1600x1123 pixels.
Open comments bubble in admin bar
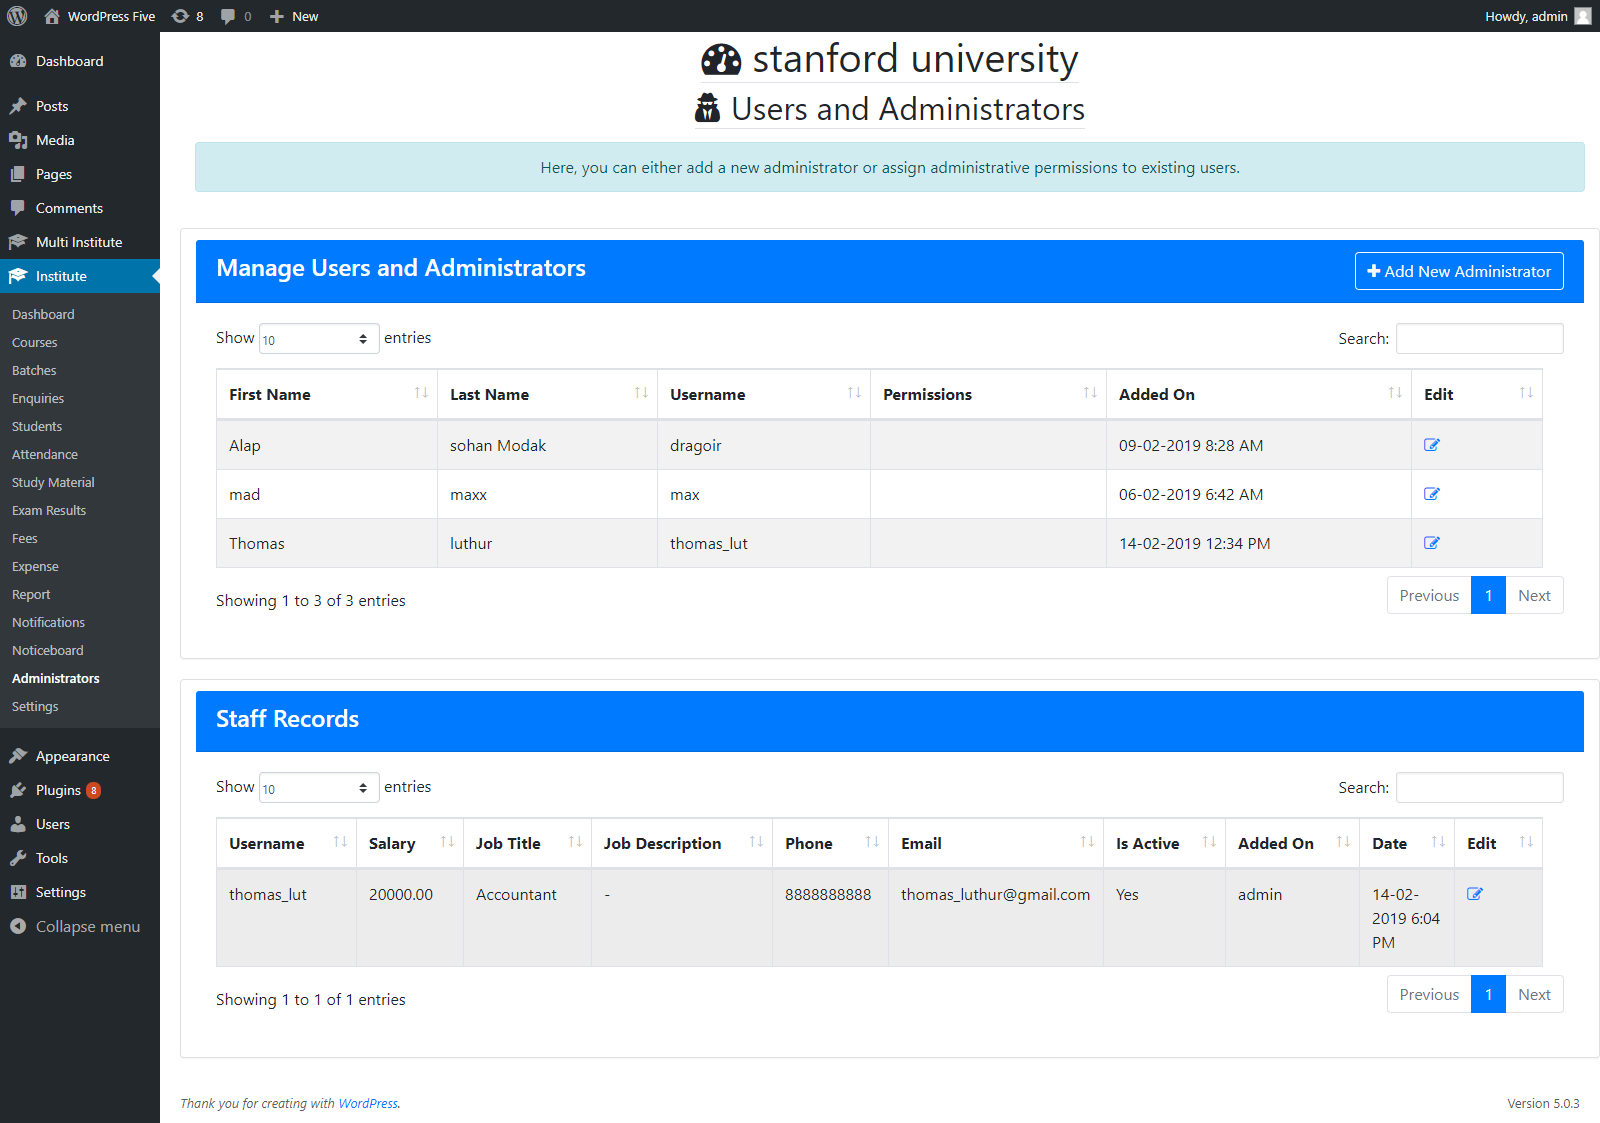click(236, 16)
